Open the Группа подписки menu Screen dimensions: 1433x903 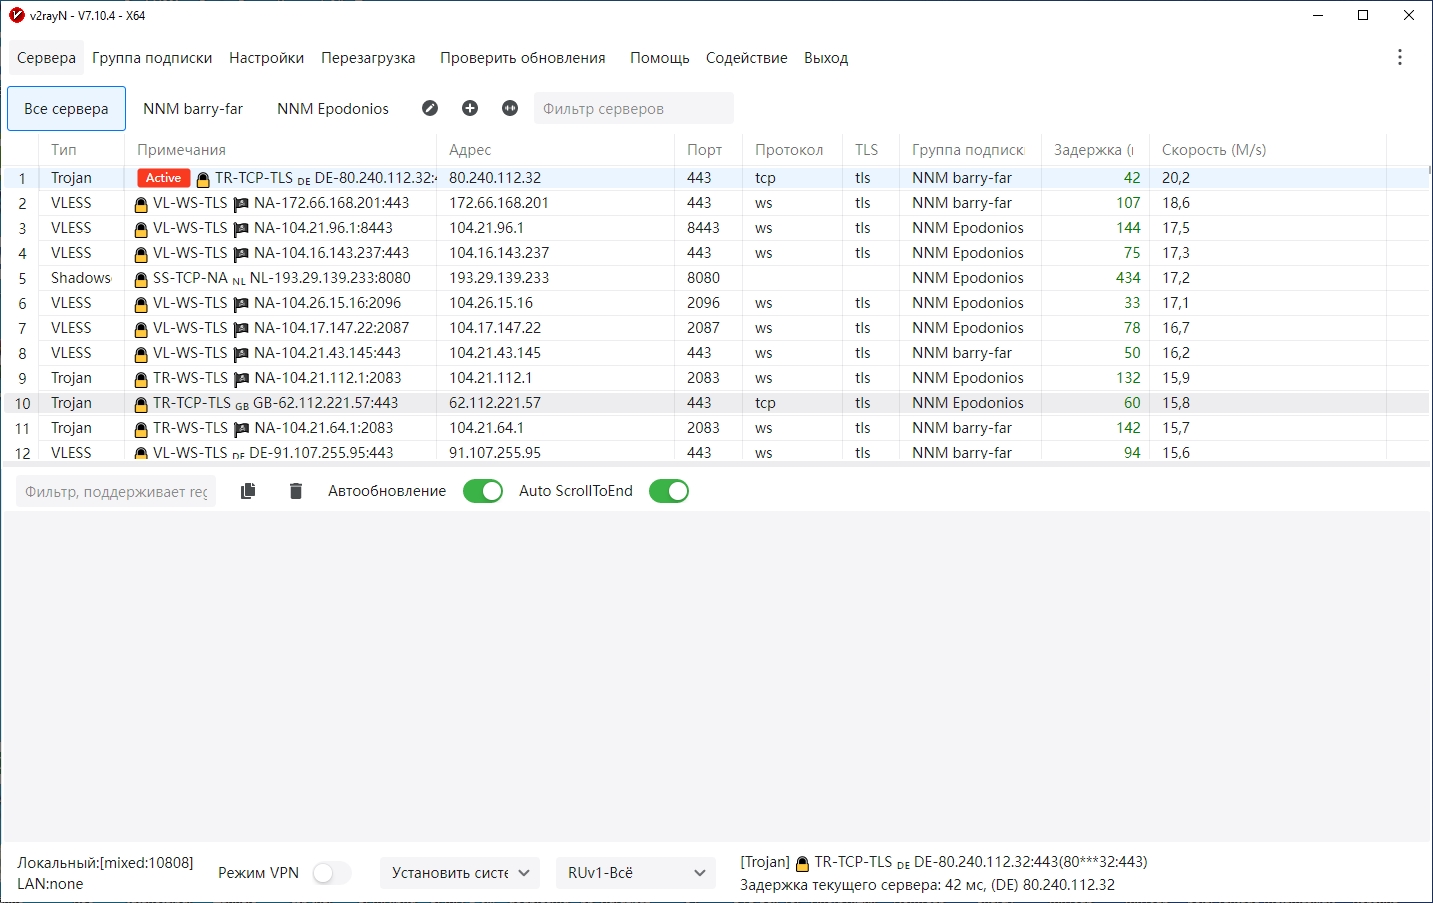pos(152,58)
